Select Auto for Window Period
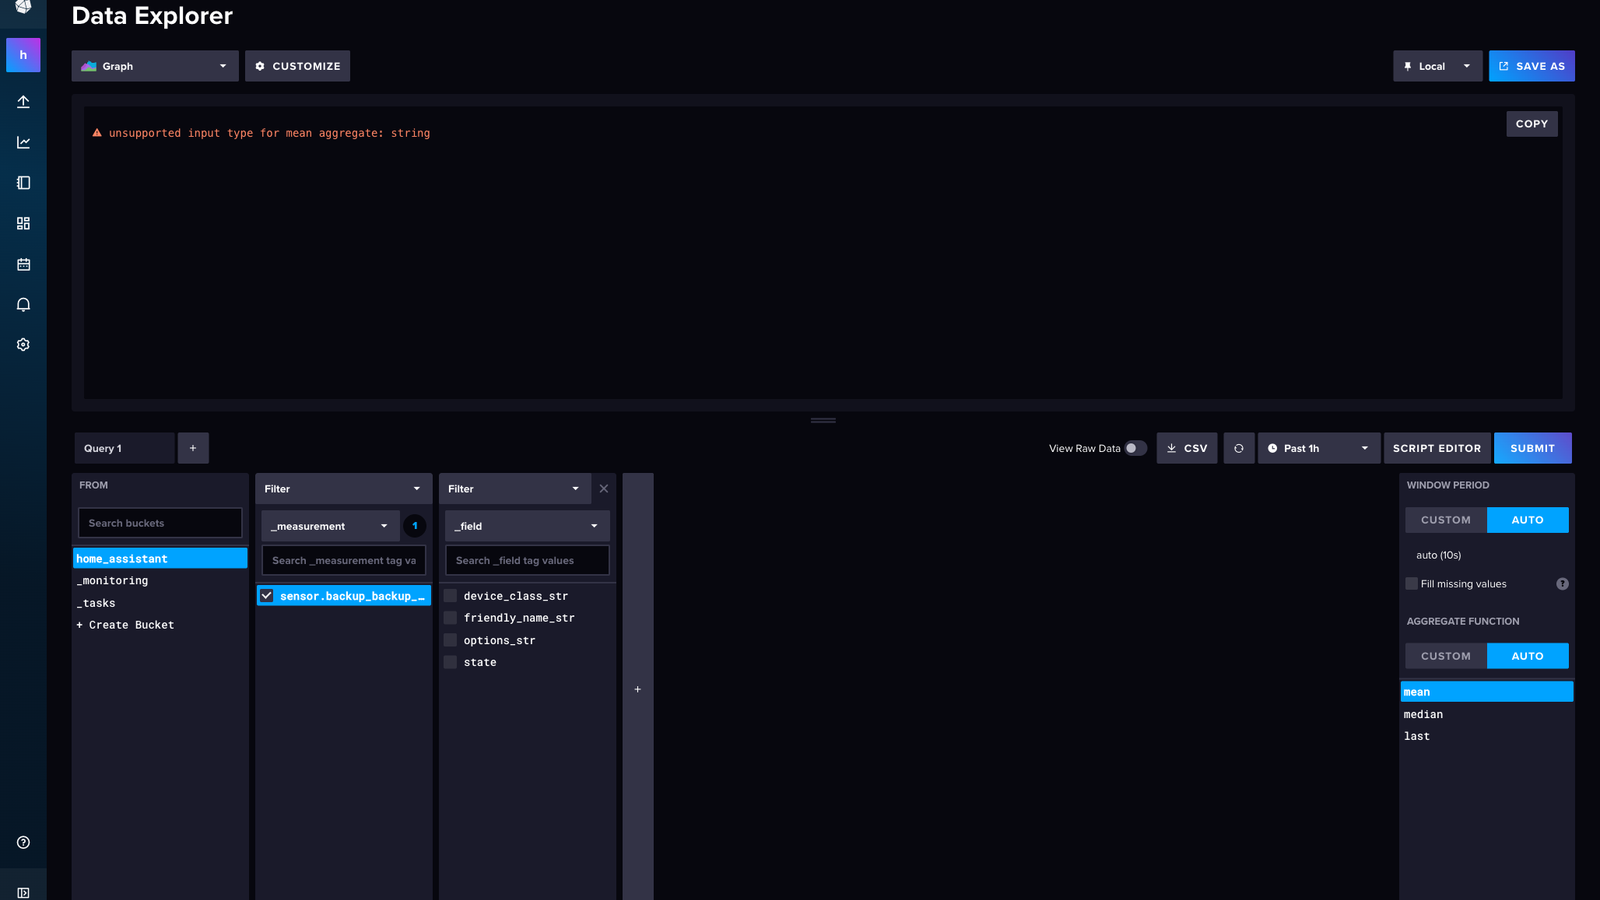This screenshot has width=1600, height=900. [x=1527, y=520]
